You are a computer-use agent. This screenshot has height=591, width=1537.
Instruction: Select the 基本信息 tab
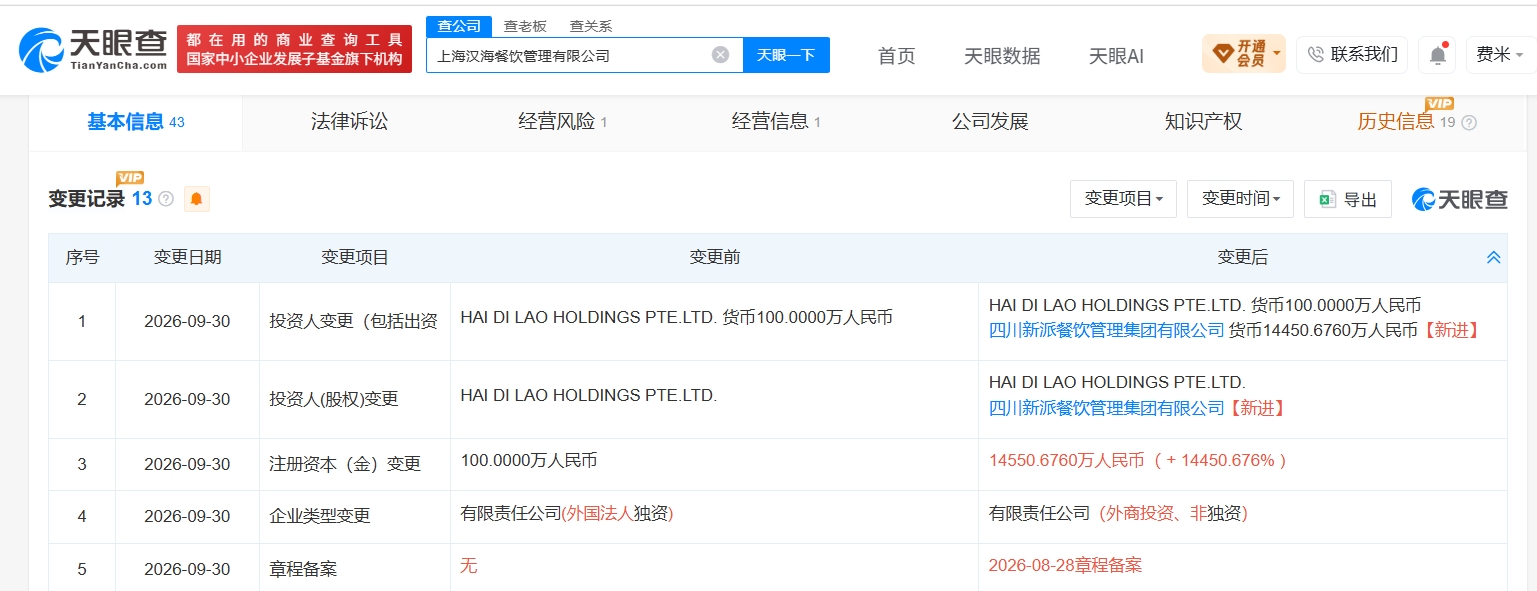136,122
